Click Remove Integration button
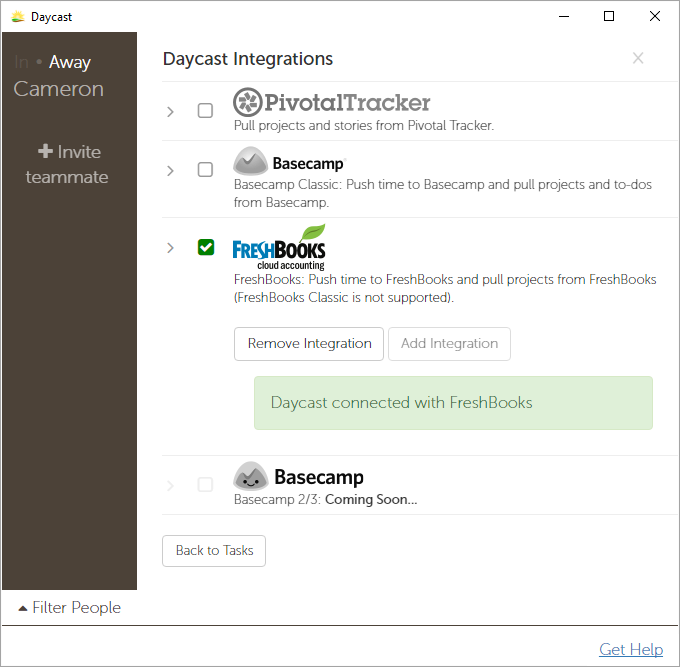680x667 pixels. tap(309, 344)
